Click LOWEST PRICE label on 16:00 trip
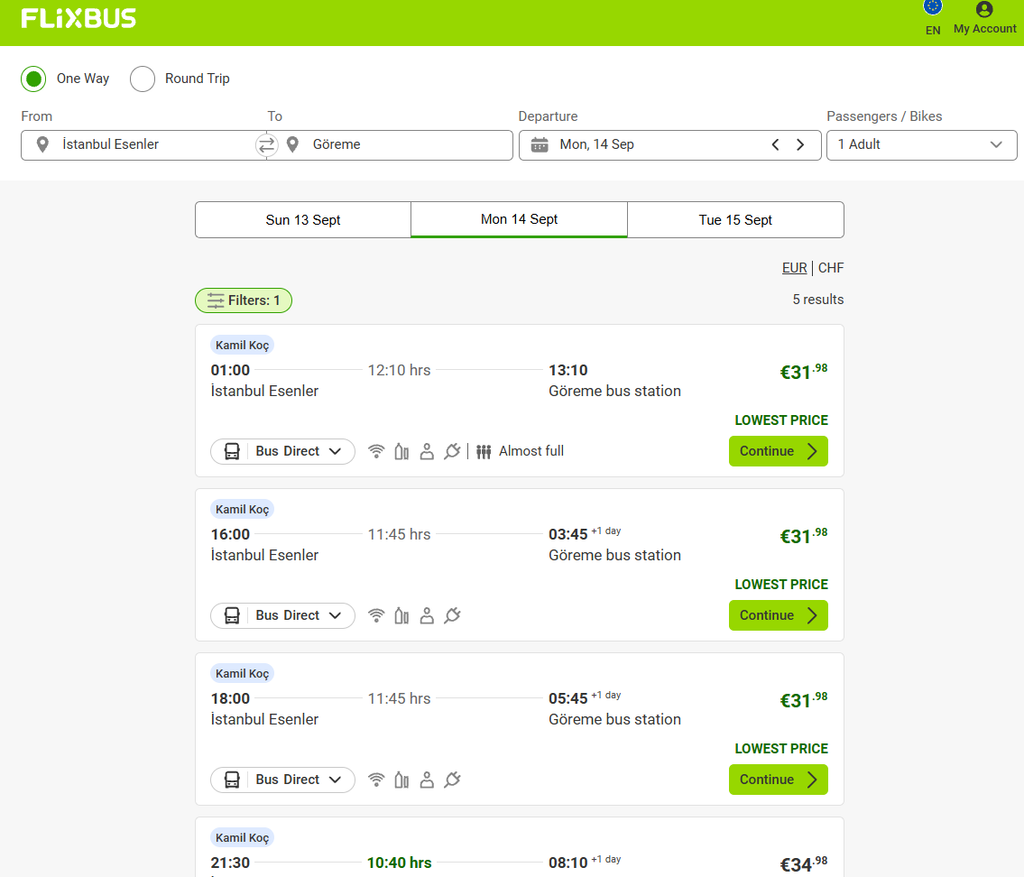Viewport: 1024px width, 877px height. click(x=781, y=584)
